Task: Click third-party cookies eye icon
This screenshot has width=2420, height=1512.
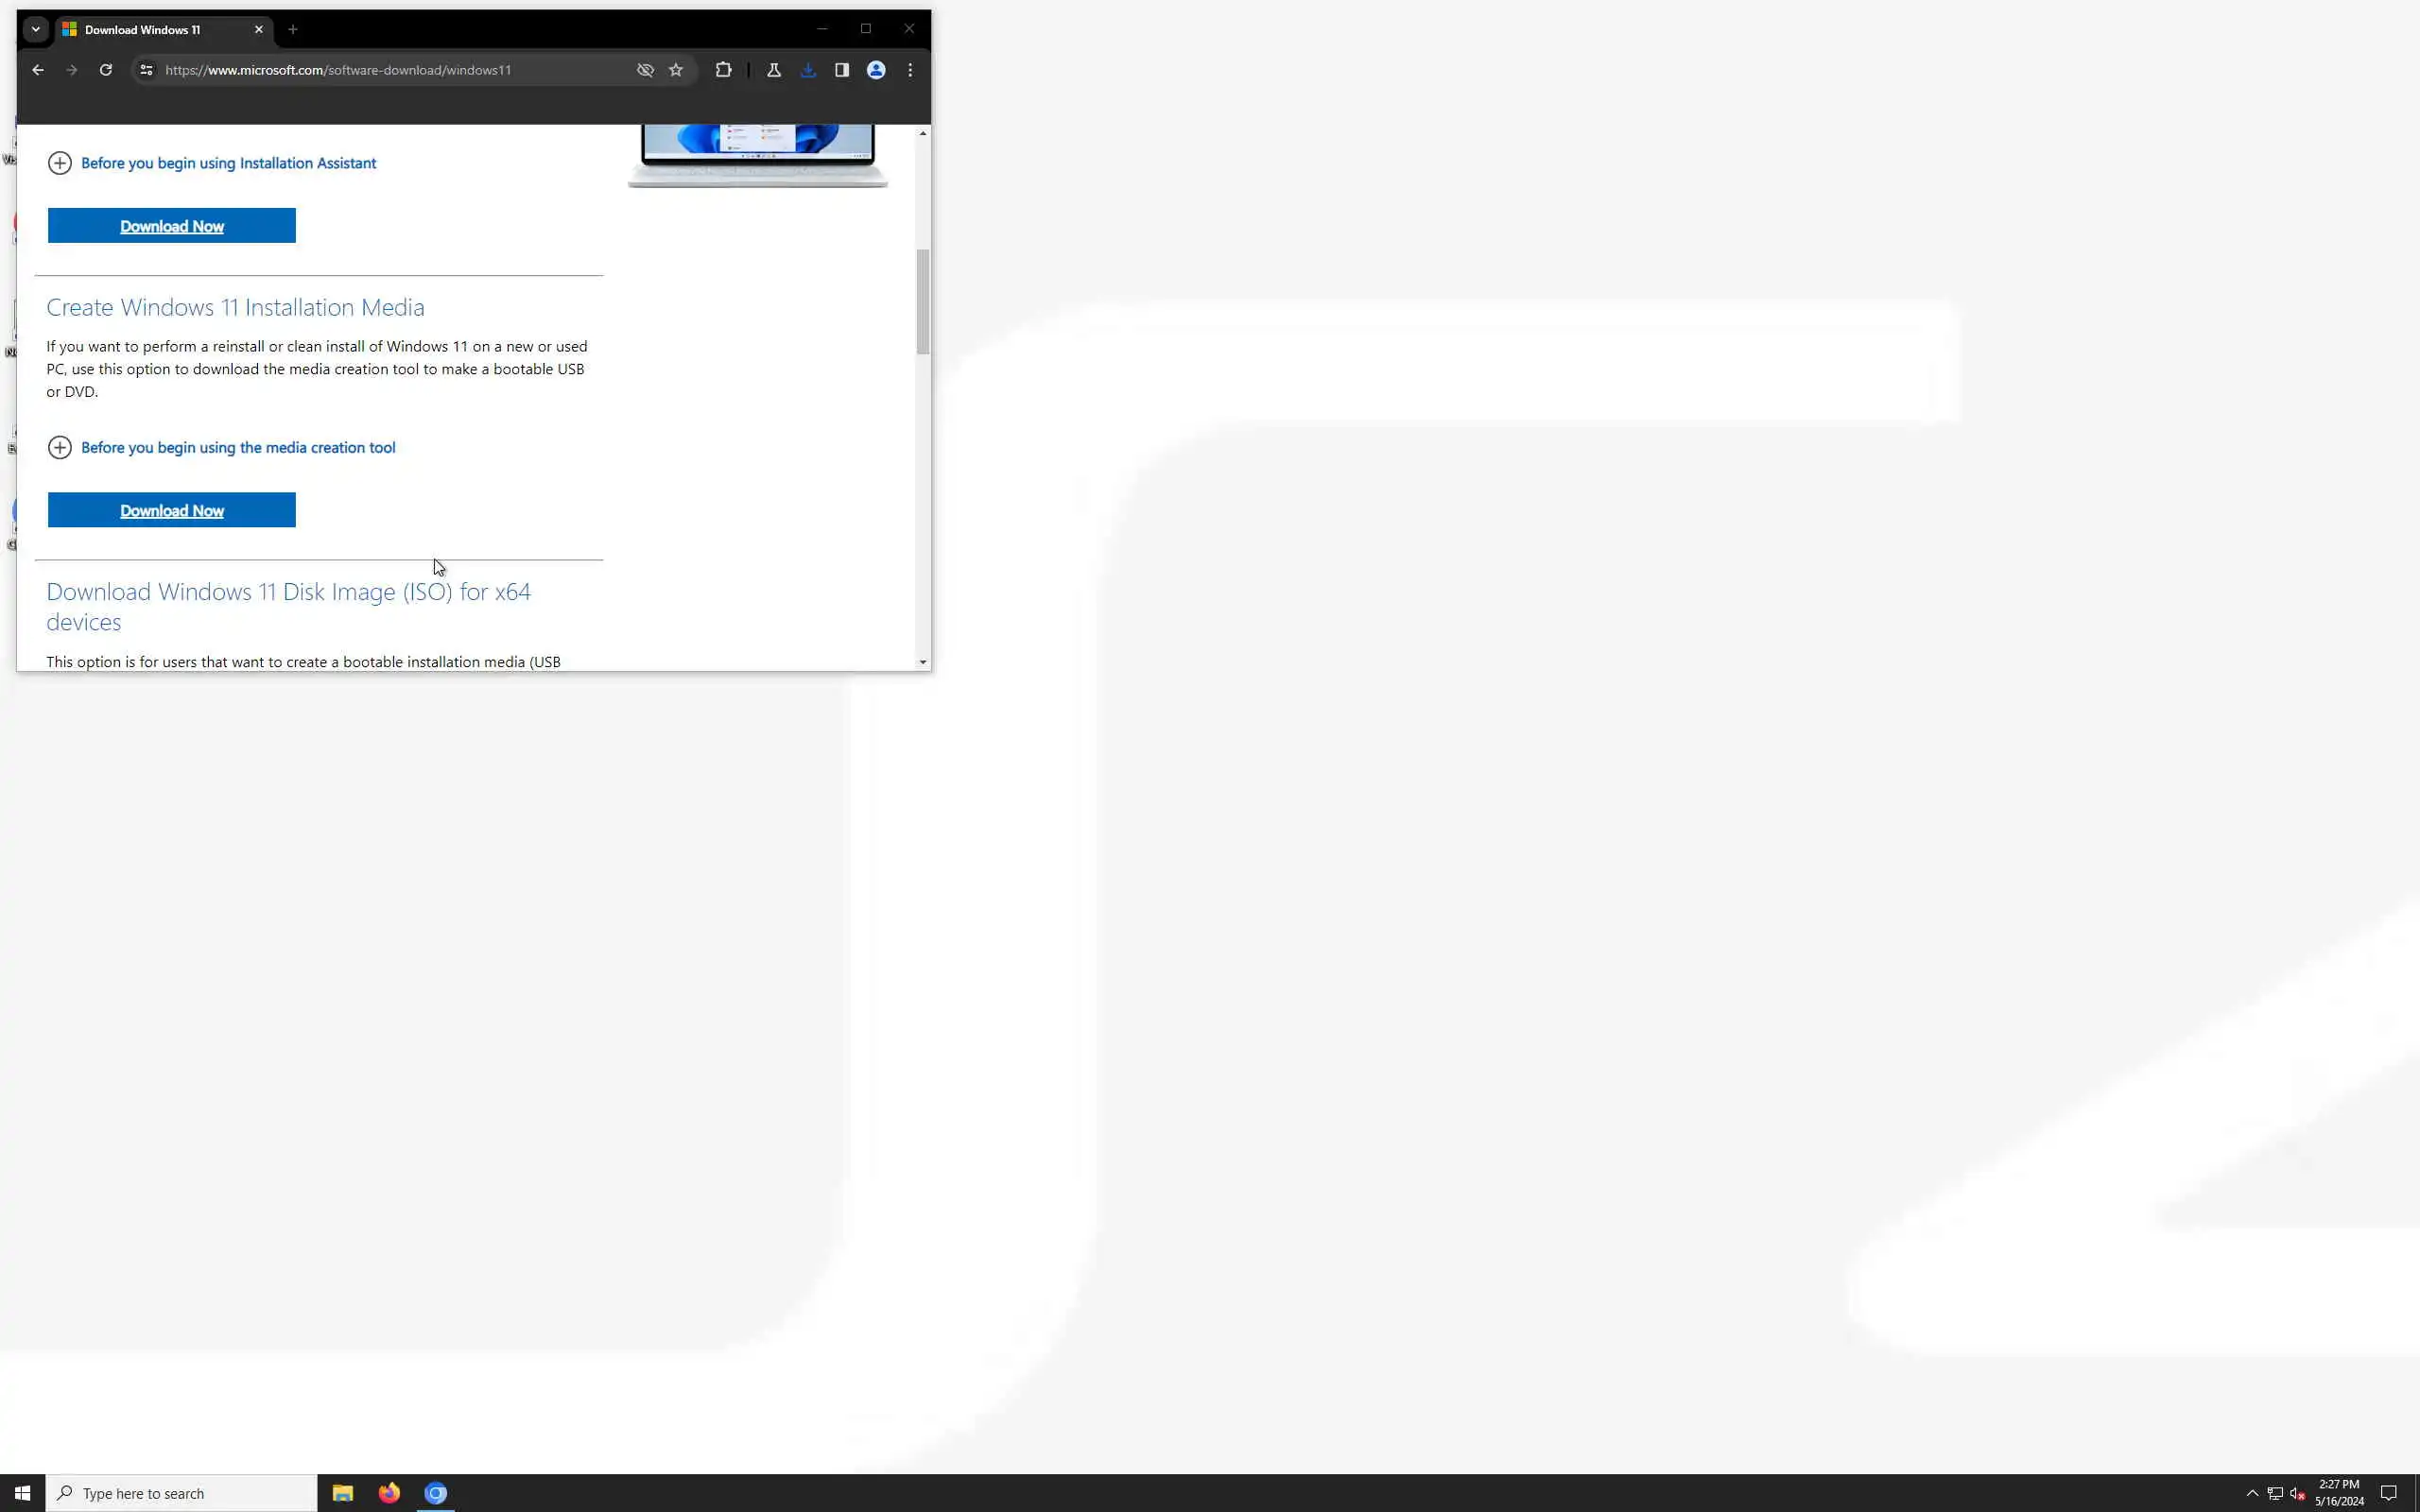Action: [x=645, y=70]
